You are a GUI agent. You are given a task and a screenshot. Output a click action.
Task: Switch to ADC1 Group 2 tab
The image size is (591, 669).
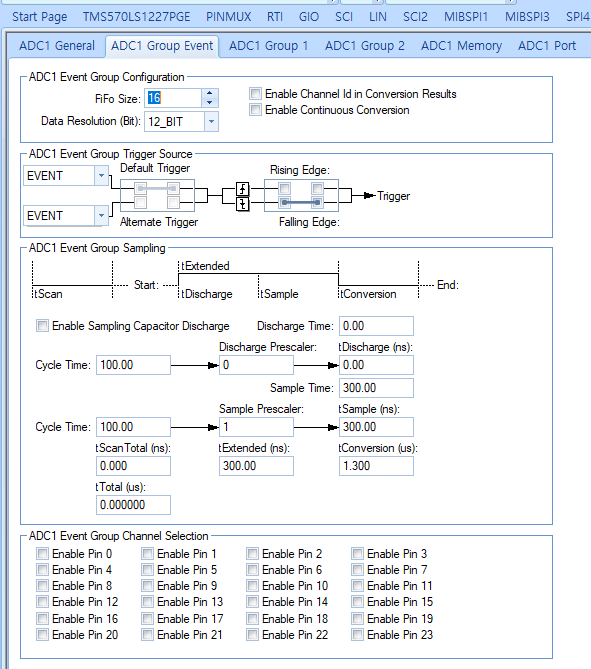365,46
